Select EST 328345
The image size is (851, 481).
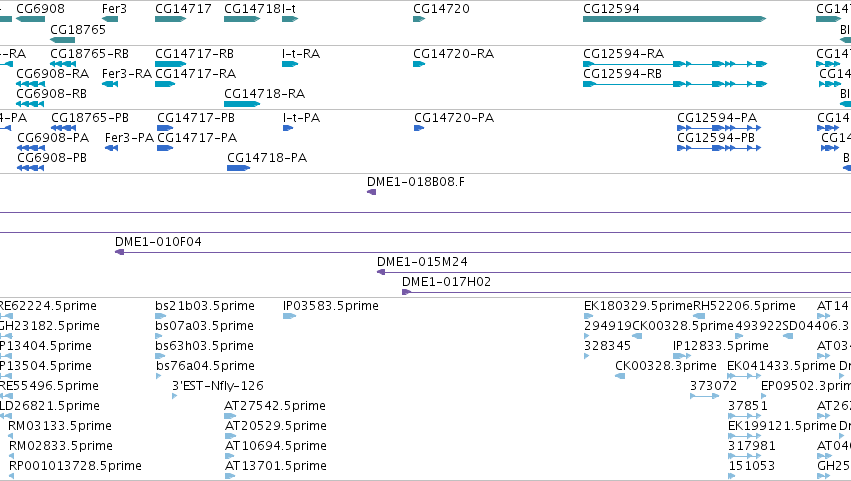tap(607, 346)
